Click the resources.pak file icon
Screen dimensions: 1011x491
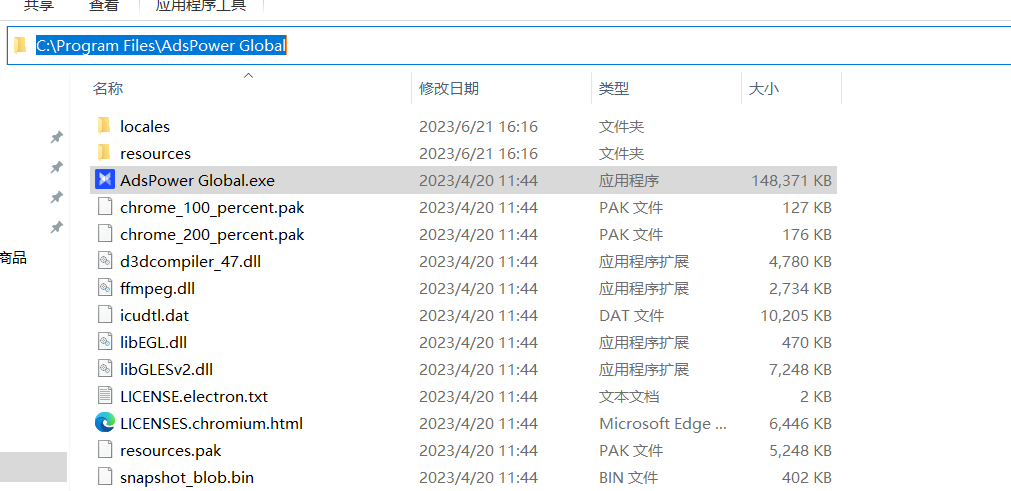click(x=104, y=450)
